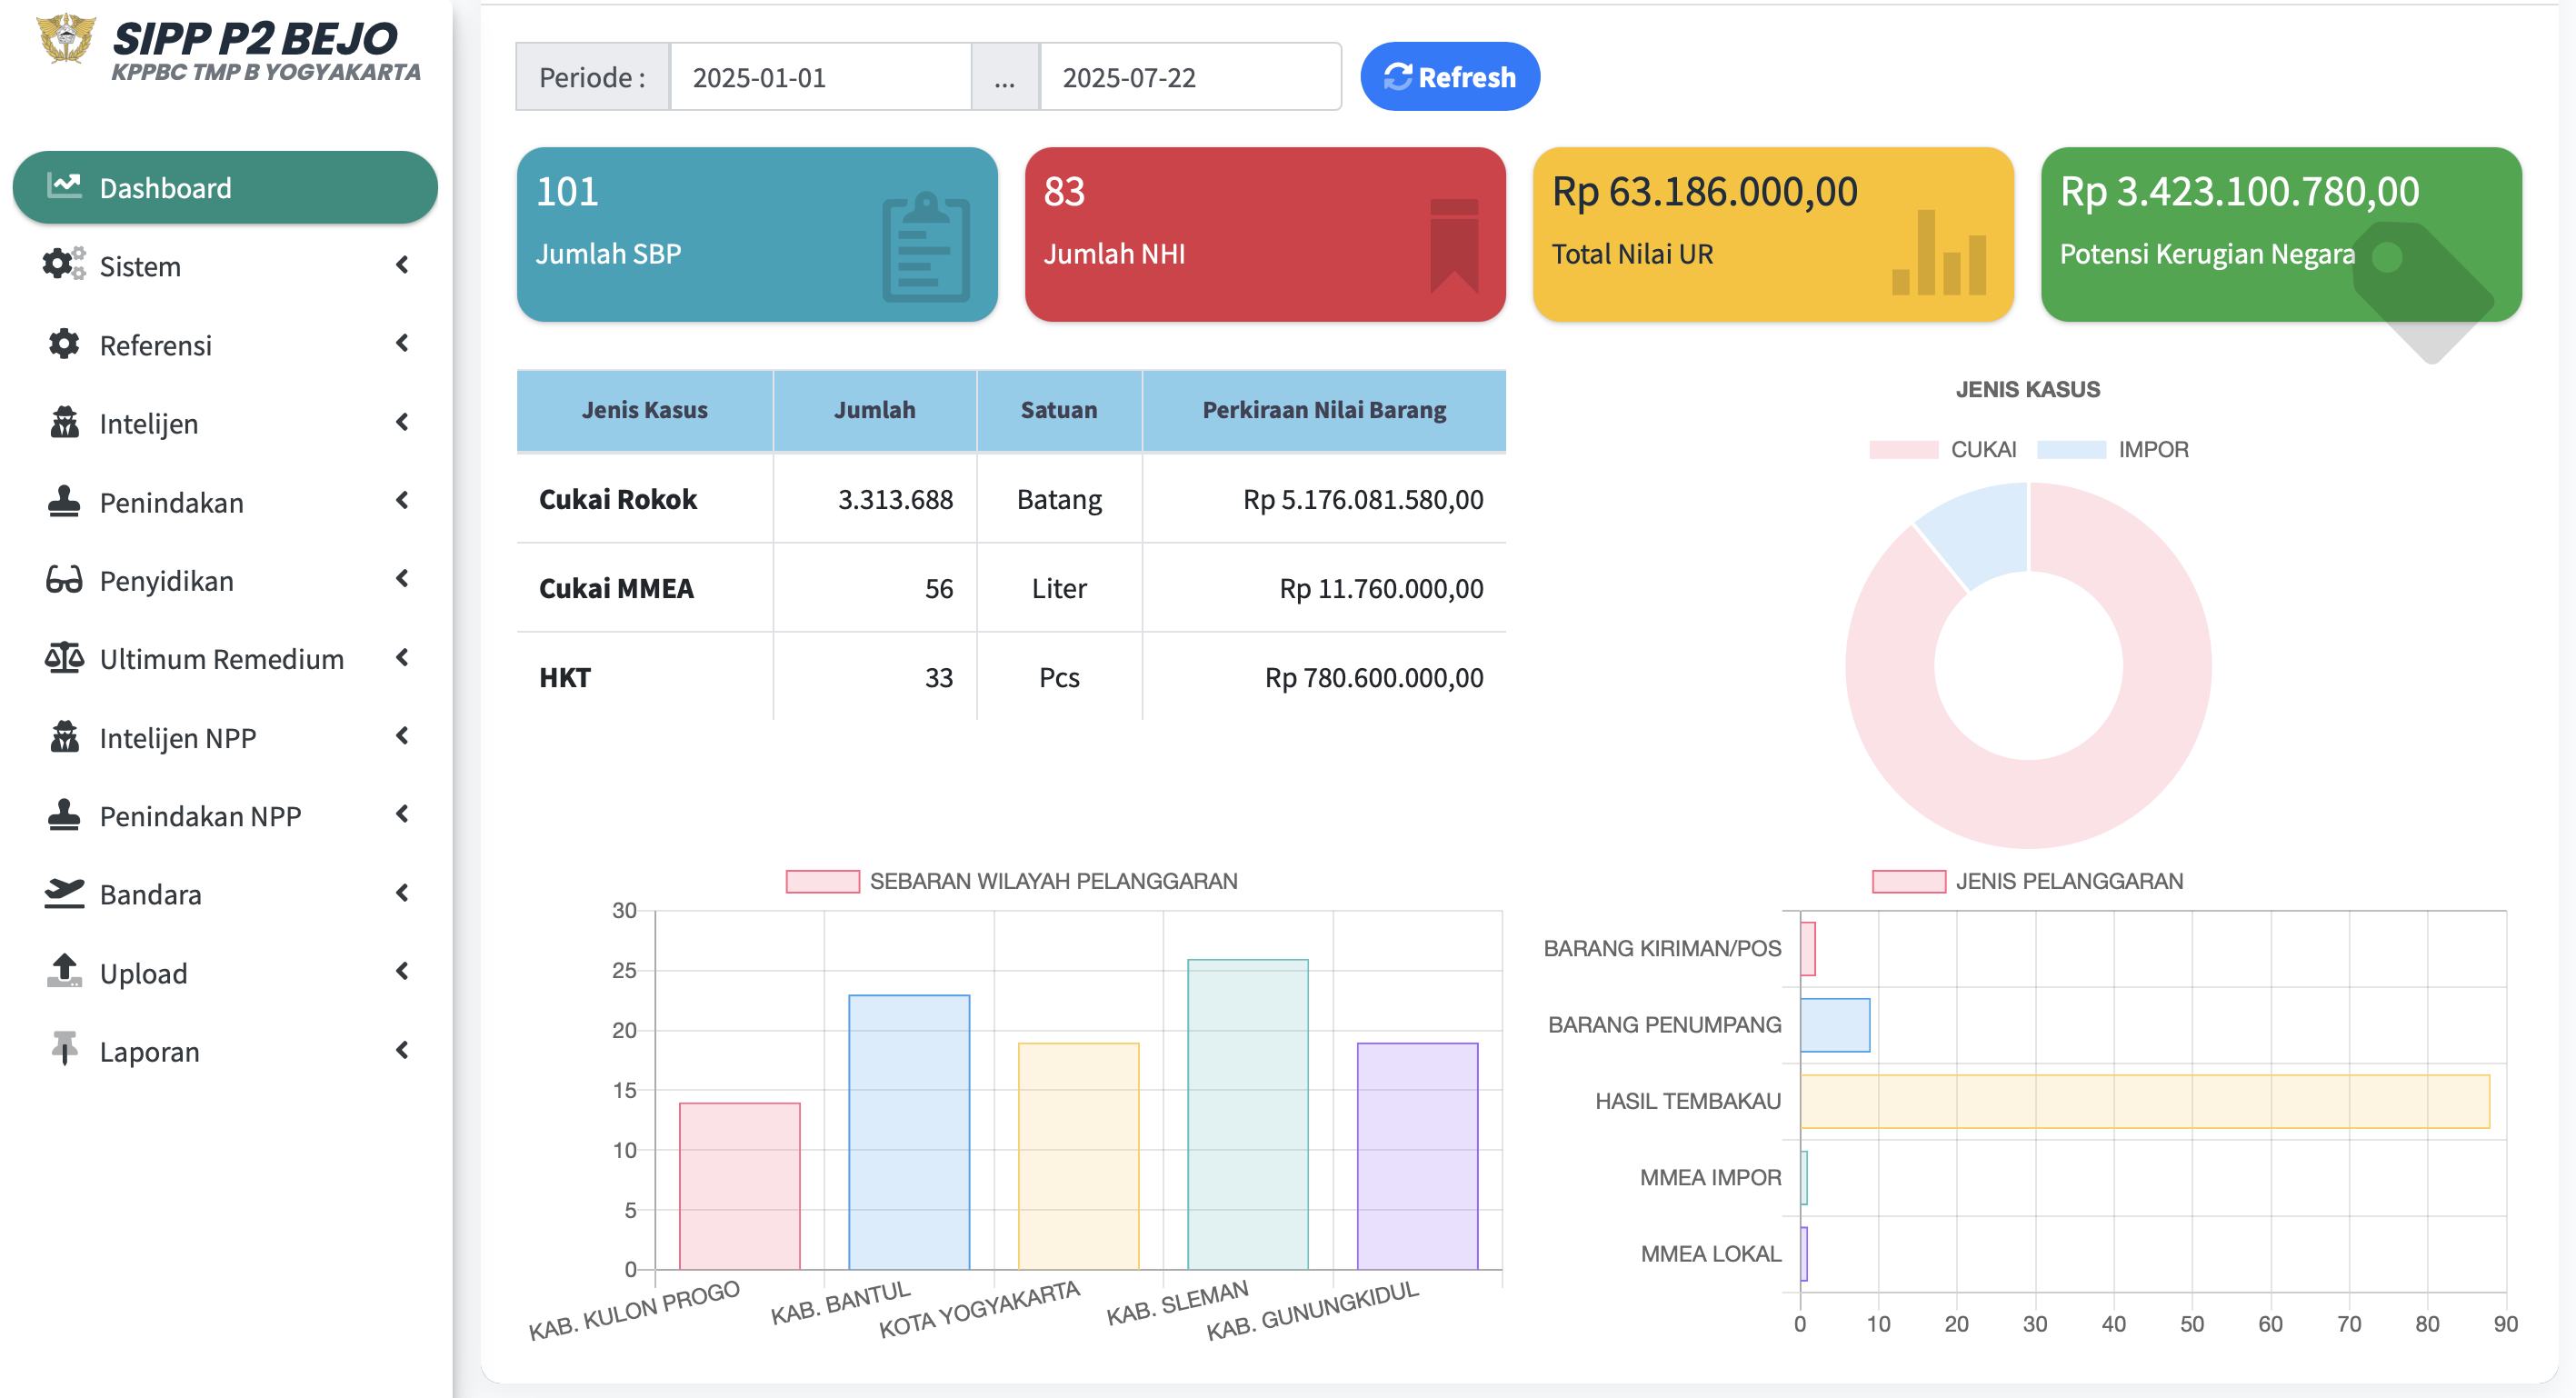Expand the Referensi menu chevron
The height and width of the screenshot is (1398, 2576).
(x=402, y=344)
